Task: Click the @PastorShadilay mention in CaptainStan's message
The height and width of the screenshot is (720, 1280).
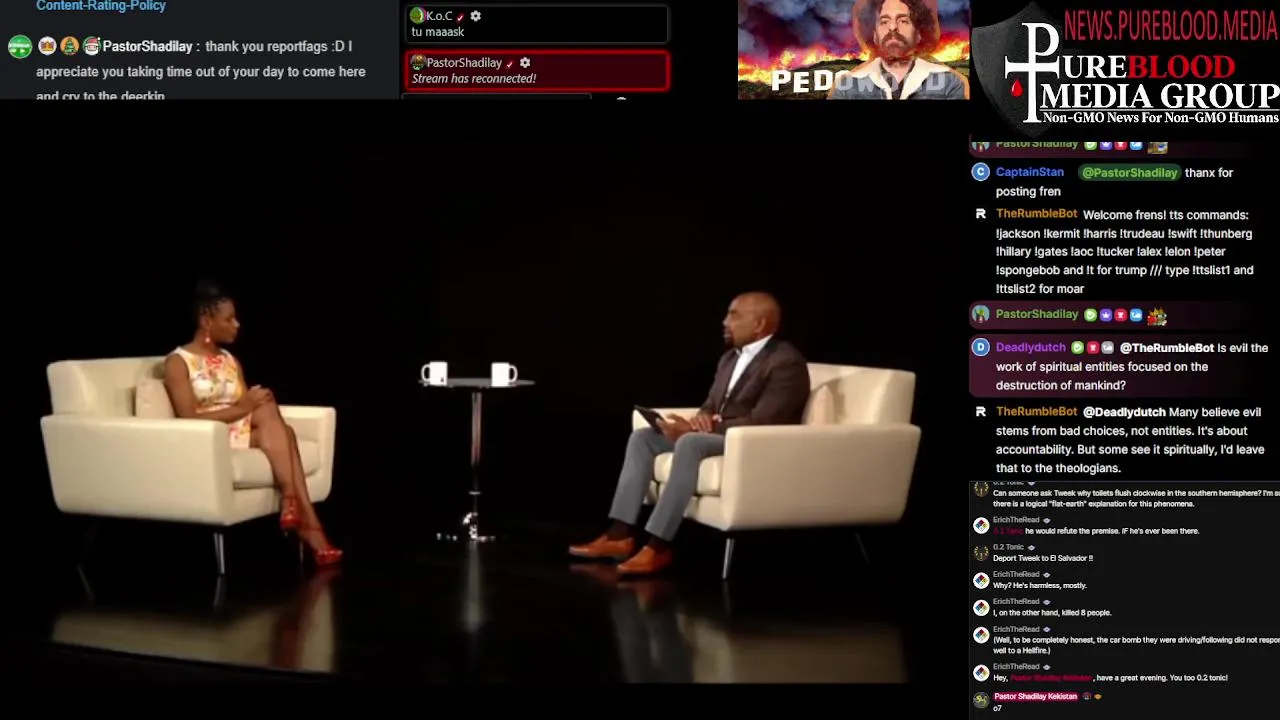Action: coord(1129,173)
